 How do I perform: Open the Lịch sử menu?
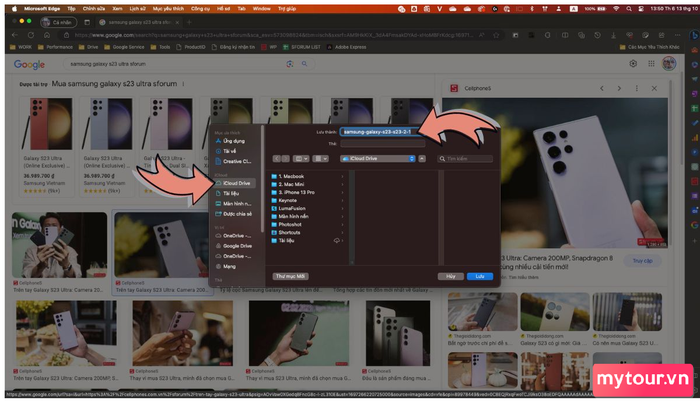137,8
